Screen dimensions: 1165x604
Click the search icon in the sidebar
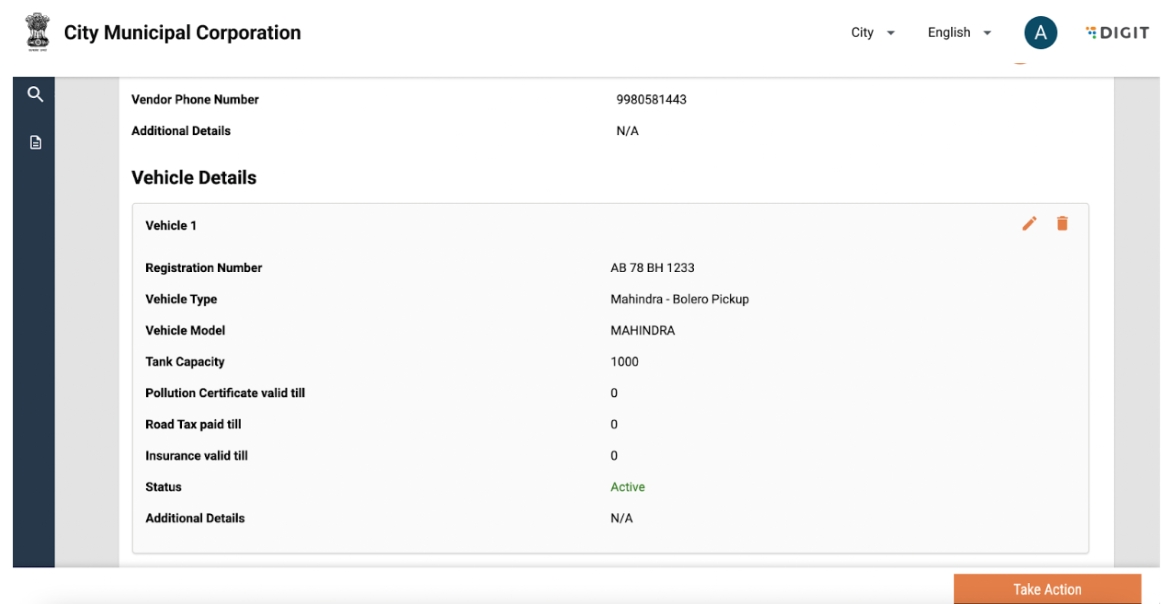35,95
